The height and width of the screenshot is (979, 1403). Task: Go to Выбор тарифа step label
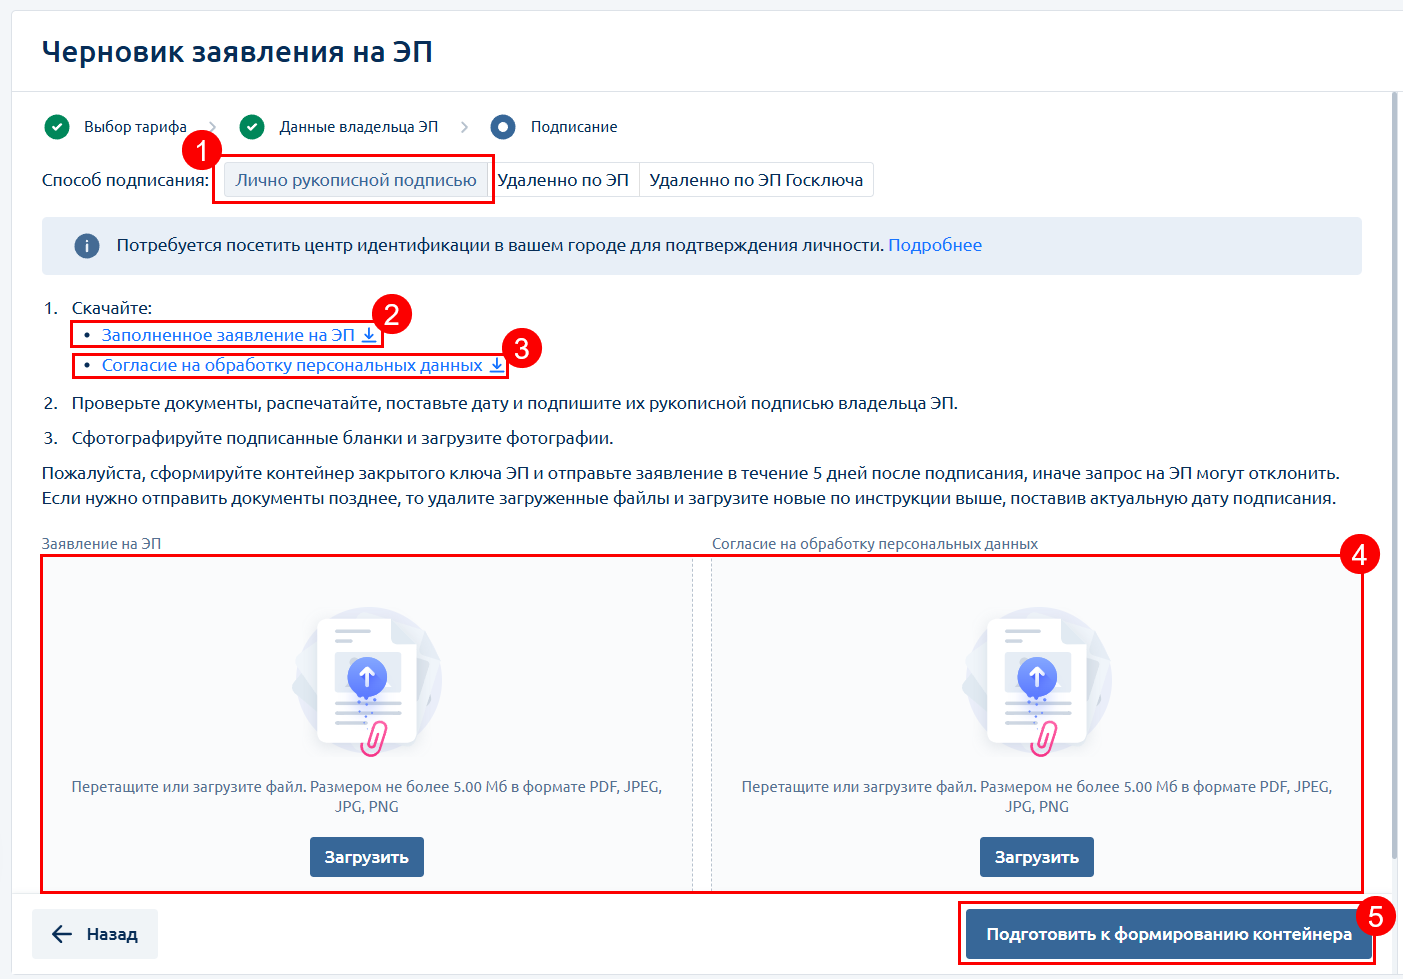coord(135,127)
